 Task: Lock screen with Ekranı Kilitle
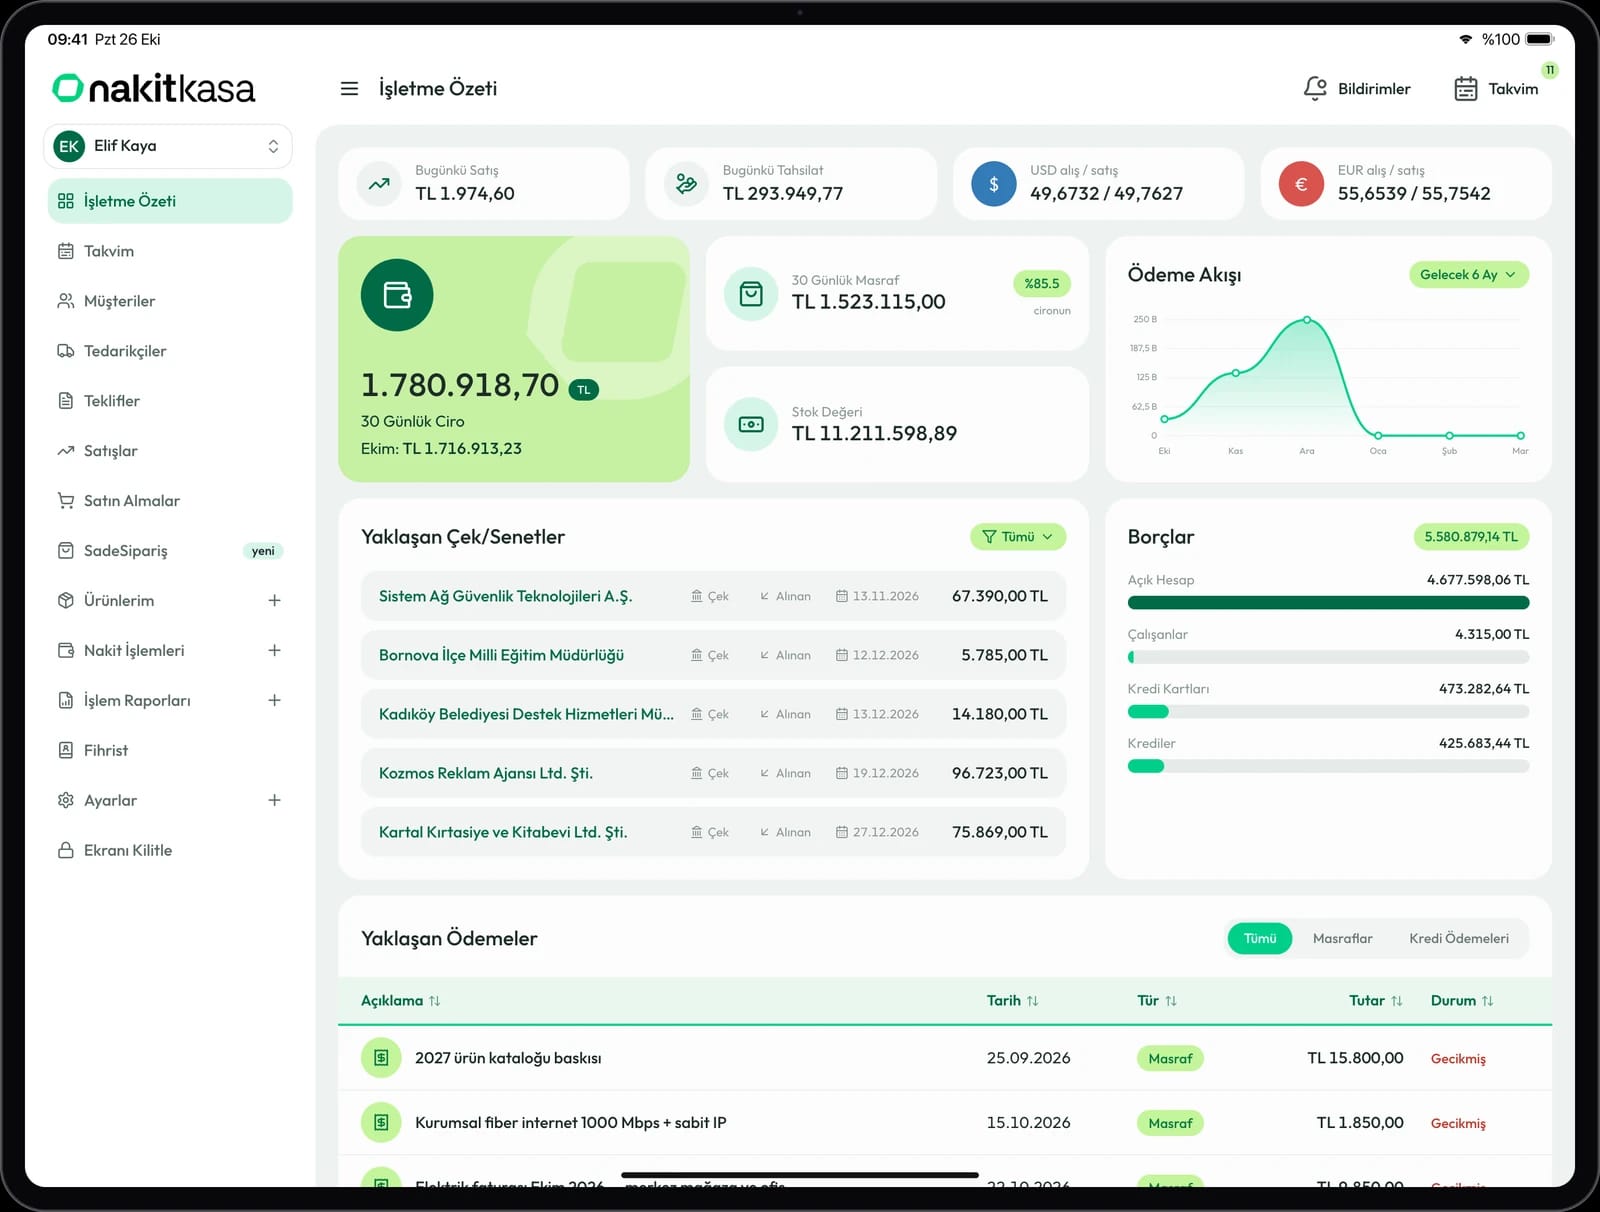pos(170,850)
